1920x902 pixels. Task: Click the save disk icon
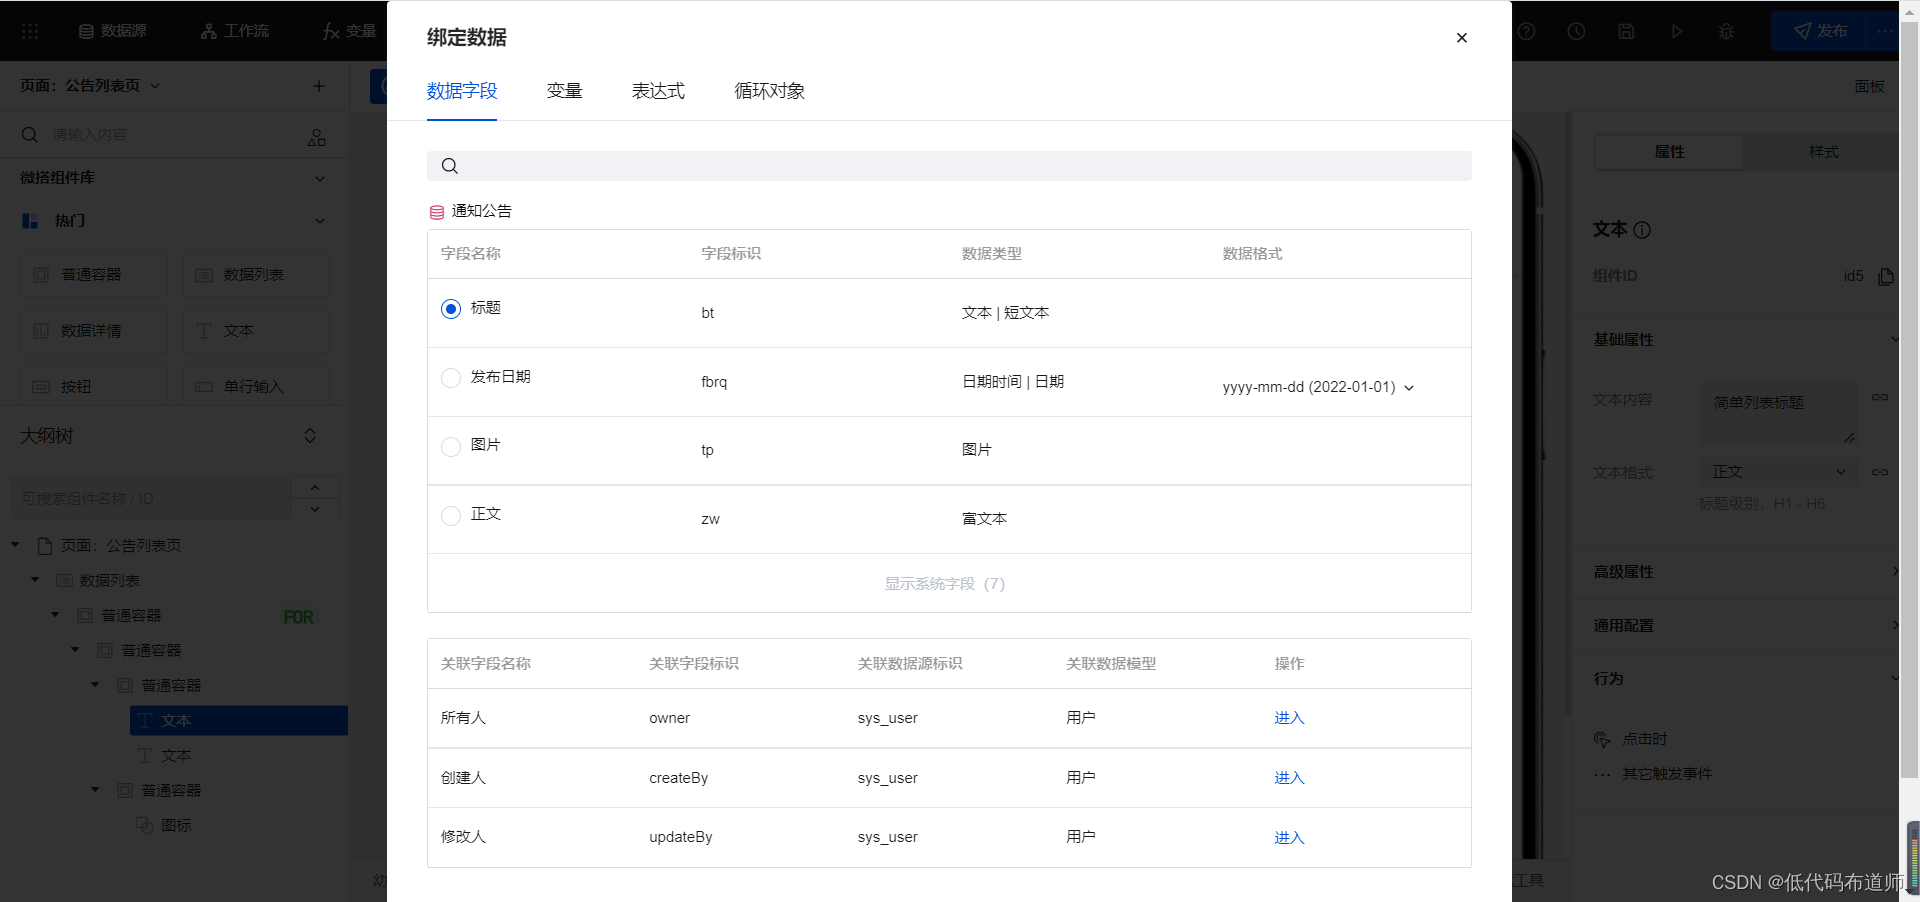(1626, 31)
